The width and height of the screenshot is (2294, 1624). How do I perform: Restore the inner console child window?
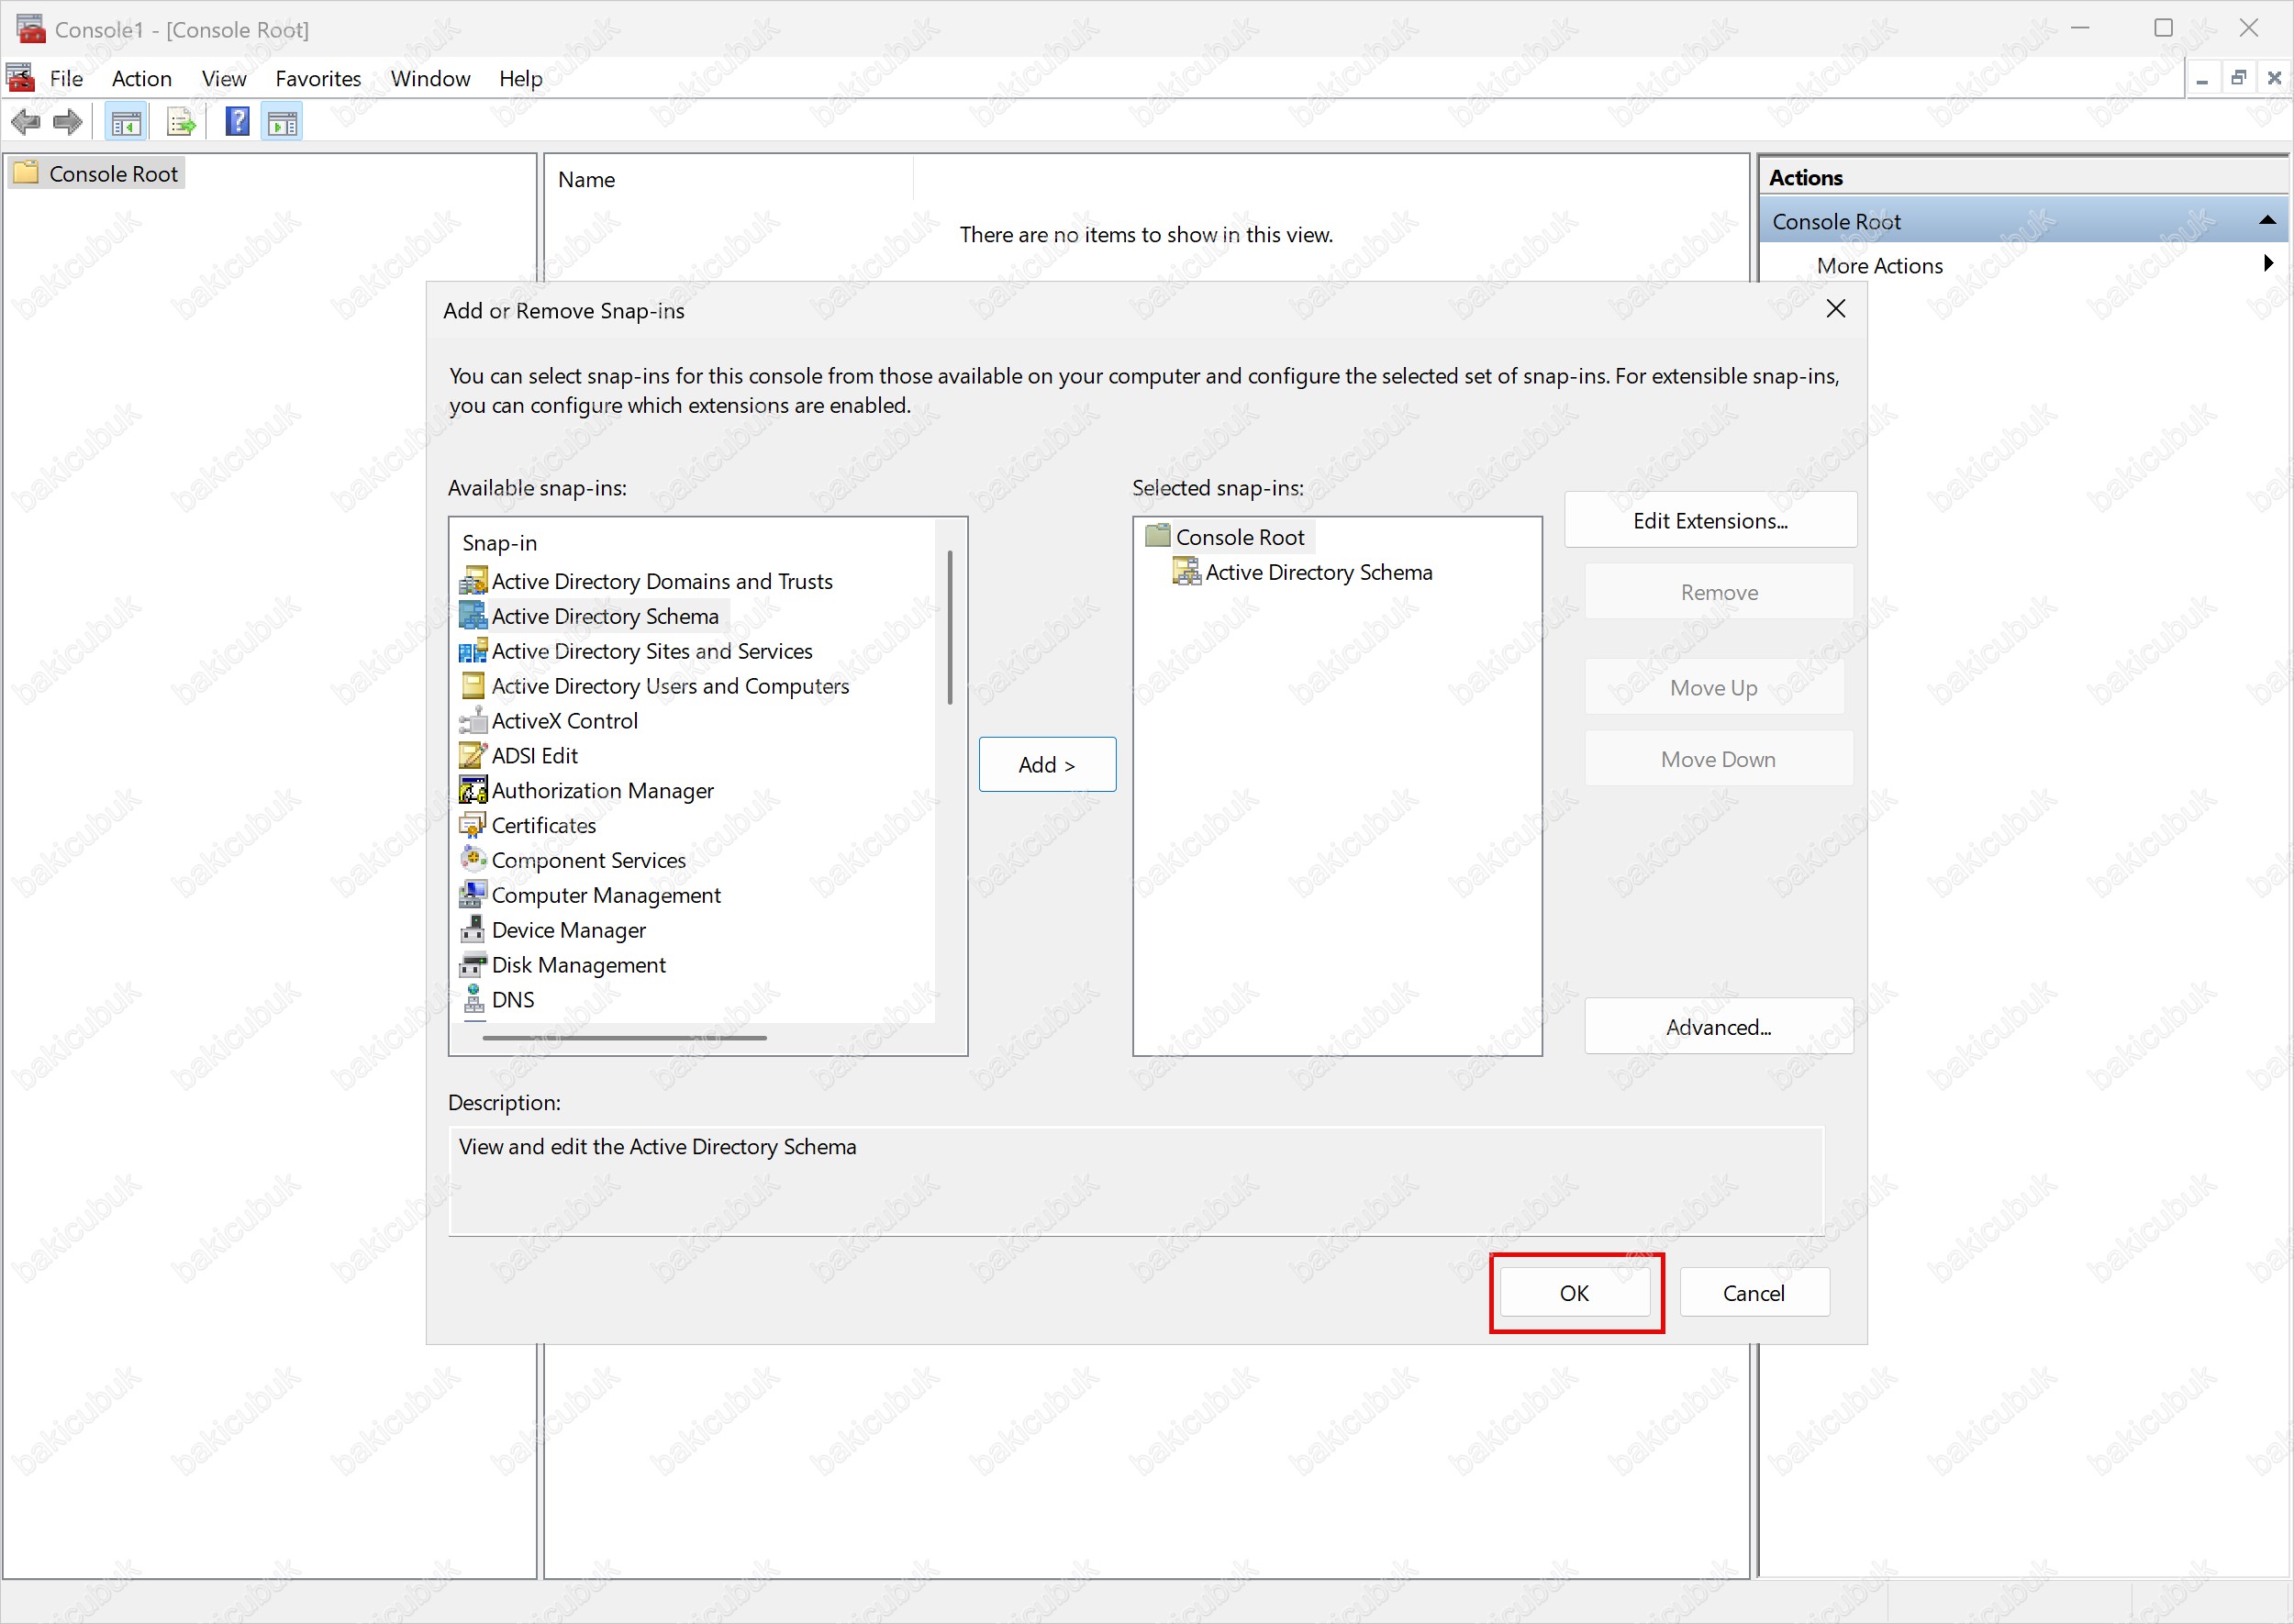[x=2238, y=77]
